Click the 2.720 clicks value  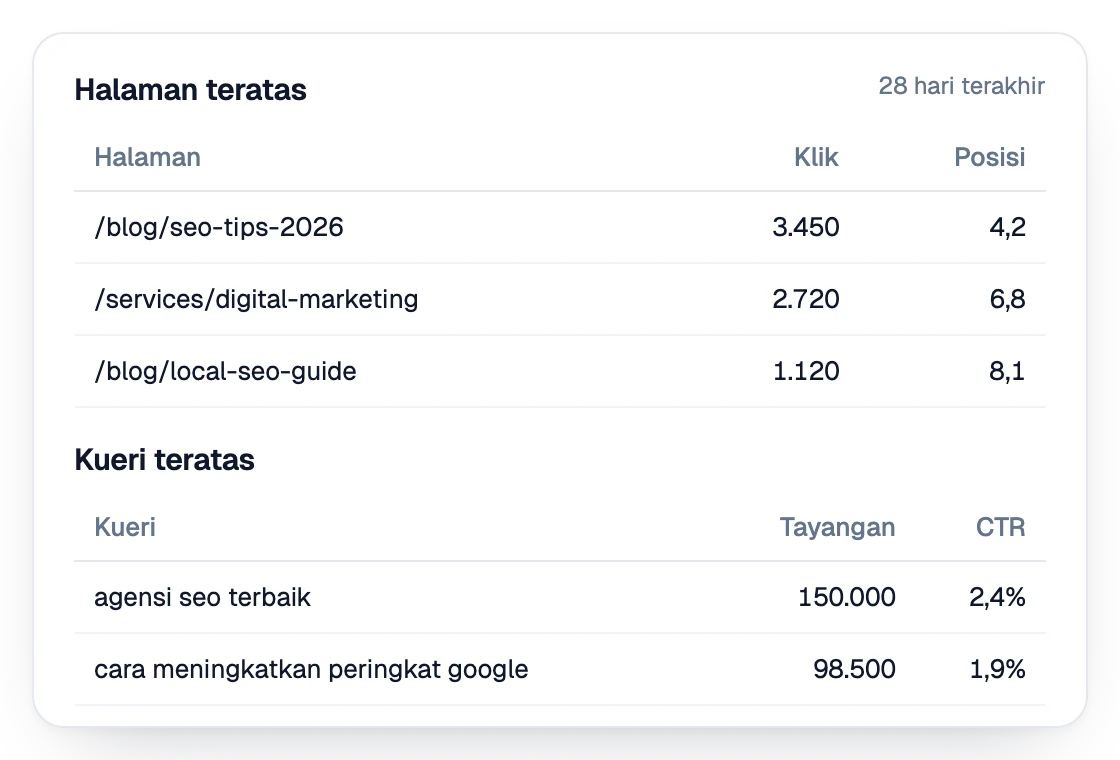click(x=806, y=299)
